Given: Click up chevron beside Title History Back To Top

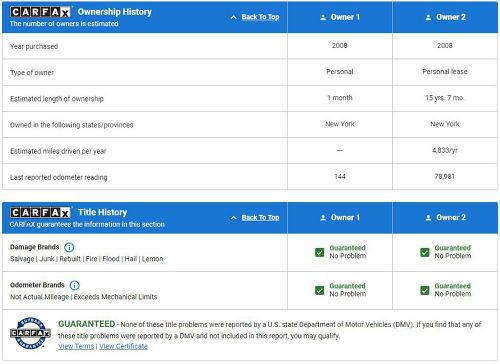Looking at the screenshot, I should (x=234, y=218).
